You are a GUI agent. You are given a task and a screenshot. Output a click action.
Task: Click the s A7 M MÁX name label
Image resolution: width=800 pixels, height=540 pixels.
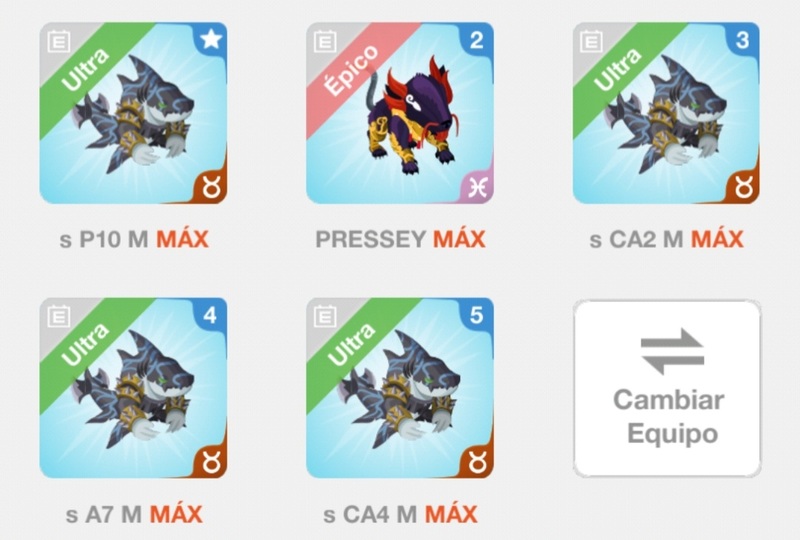coord(134,514)
